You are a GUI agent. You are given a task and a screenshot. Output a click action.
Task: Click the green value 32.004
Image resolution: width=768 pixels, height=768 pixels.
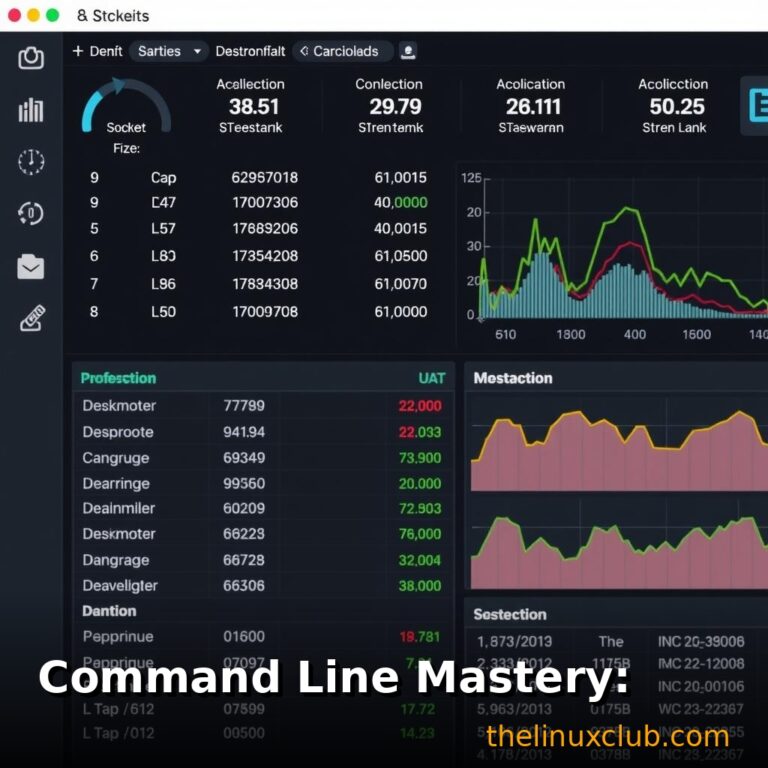click(420, 560)
